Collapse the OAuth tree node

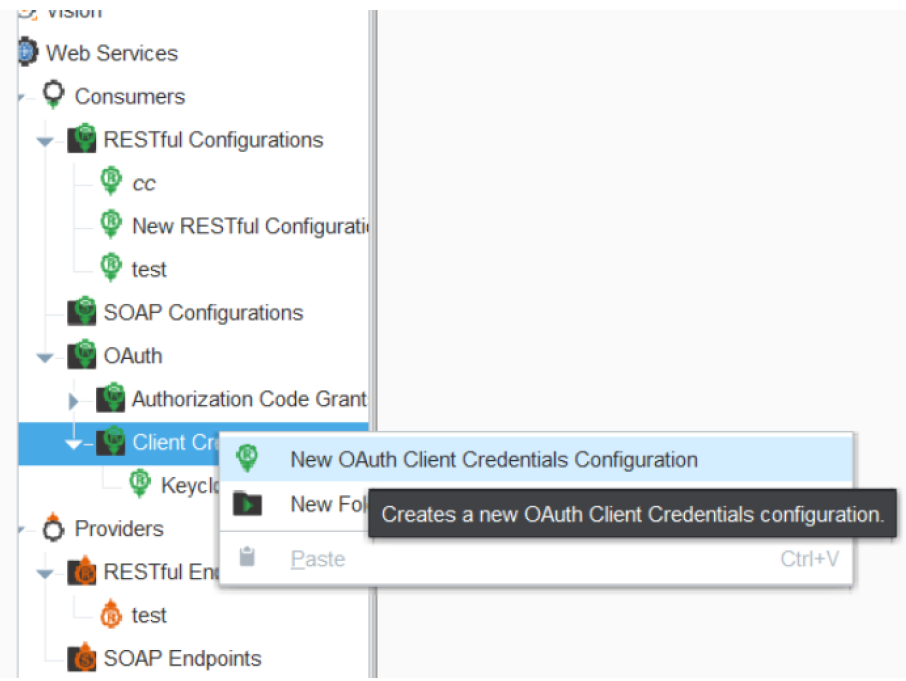pyautogui.click(x=45, y=357)
